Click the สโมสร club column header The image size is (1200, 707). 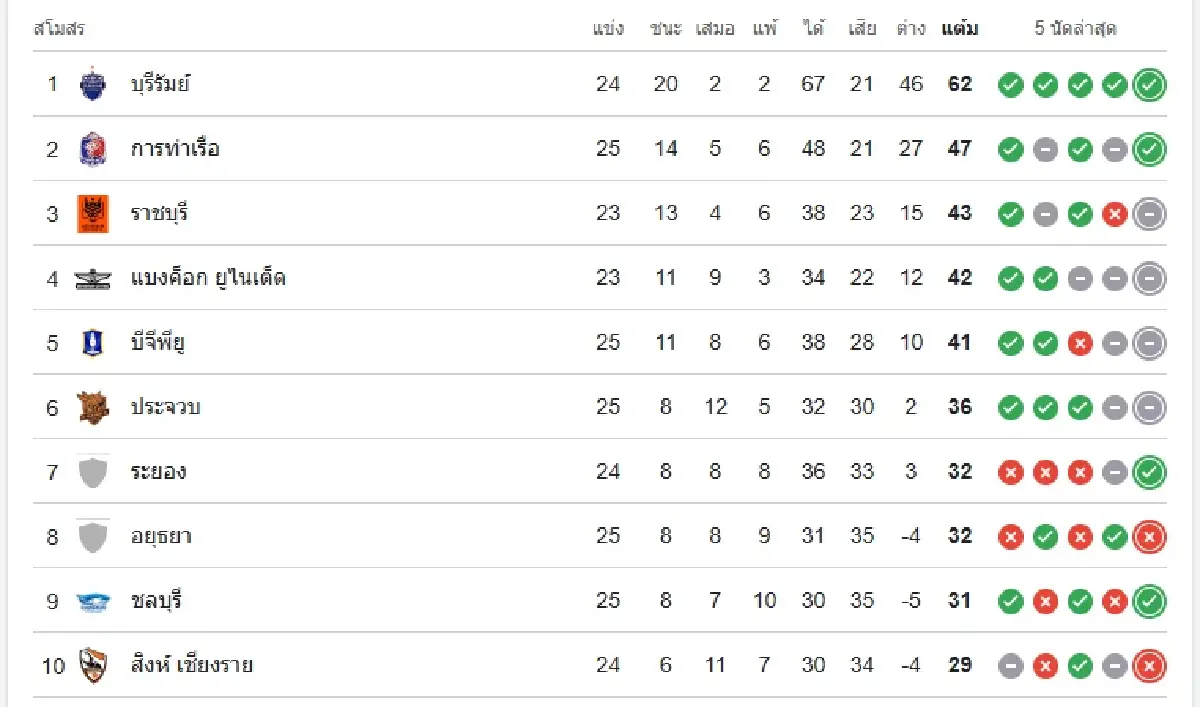(x=59, y=29)
